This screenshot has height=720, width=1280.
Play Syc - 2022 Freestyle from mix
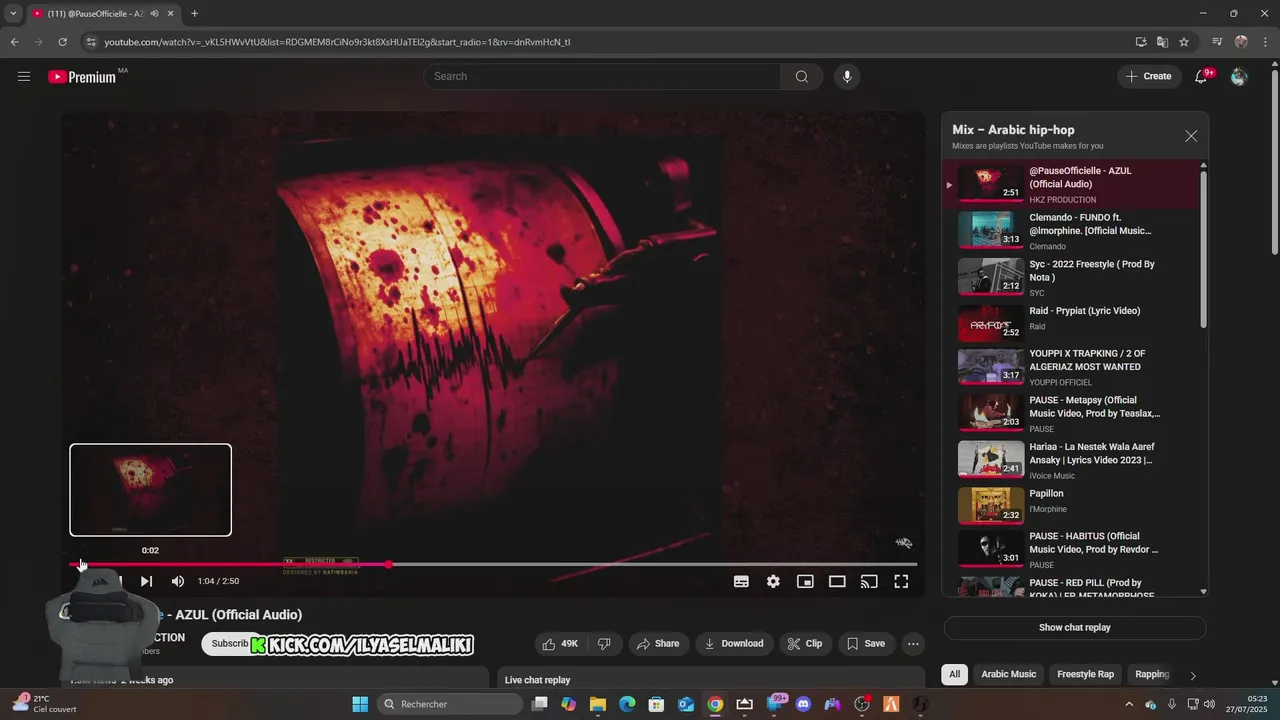1074,278
